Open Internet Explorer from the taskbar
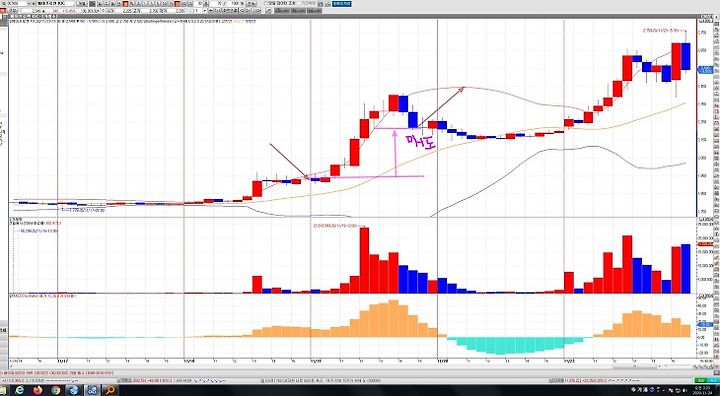 point(19,390)
